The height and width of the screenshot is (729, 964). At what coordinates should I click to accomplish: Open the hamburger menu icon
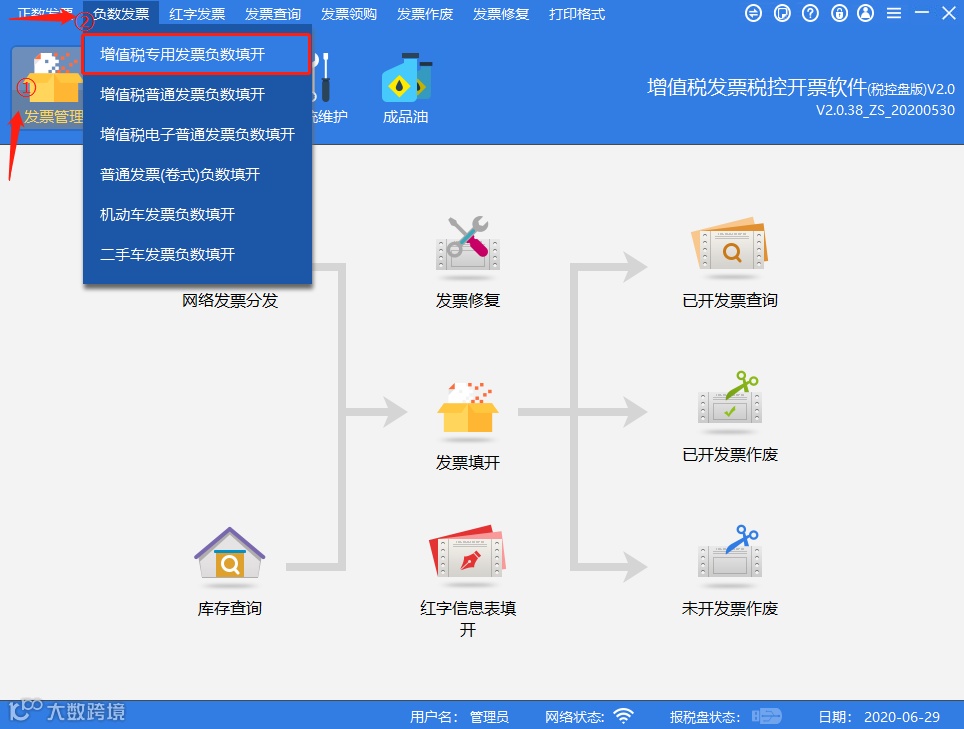pos(894,13)
